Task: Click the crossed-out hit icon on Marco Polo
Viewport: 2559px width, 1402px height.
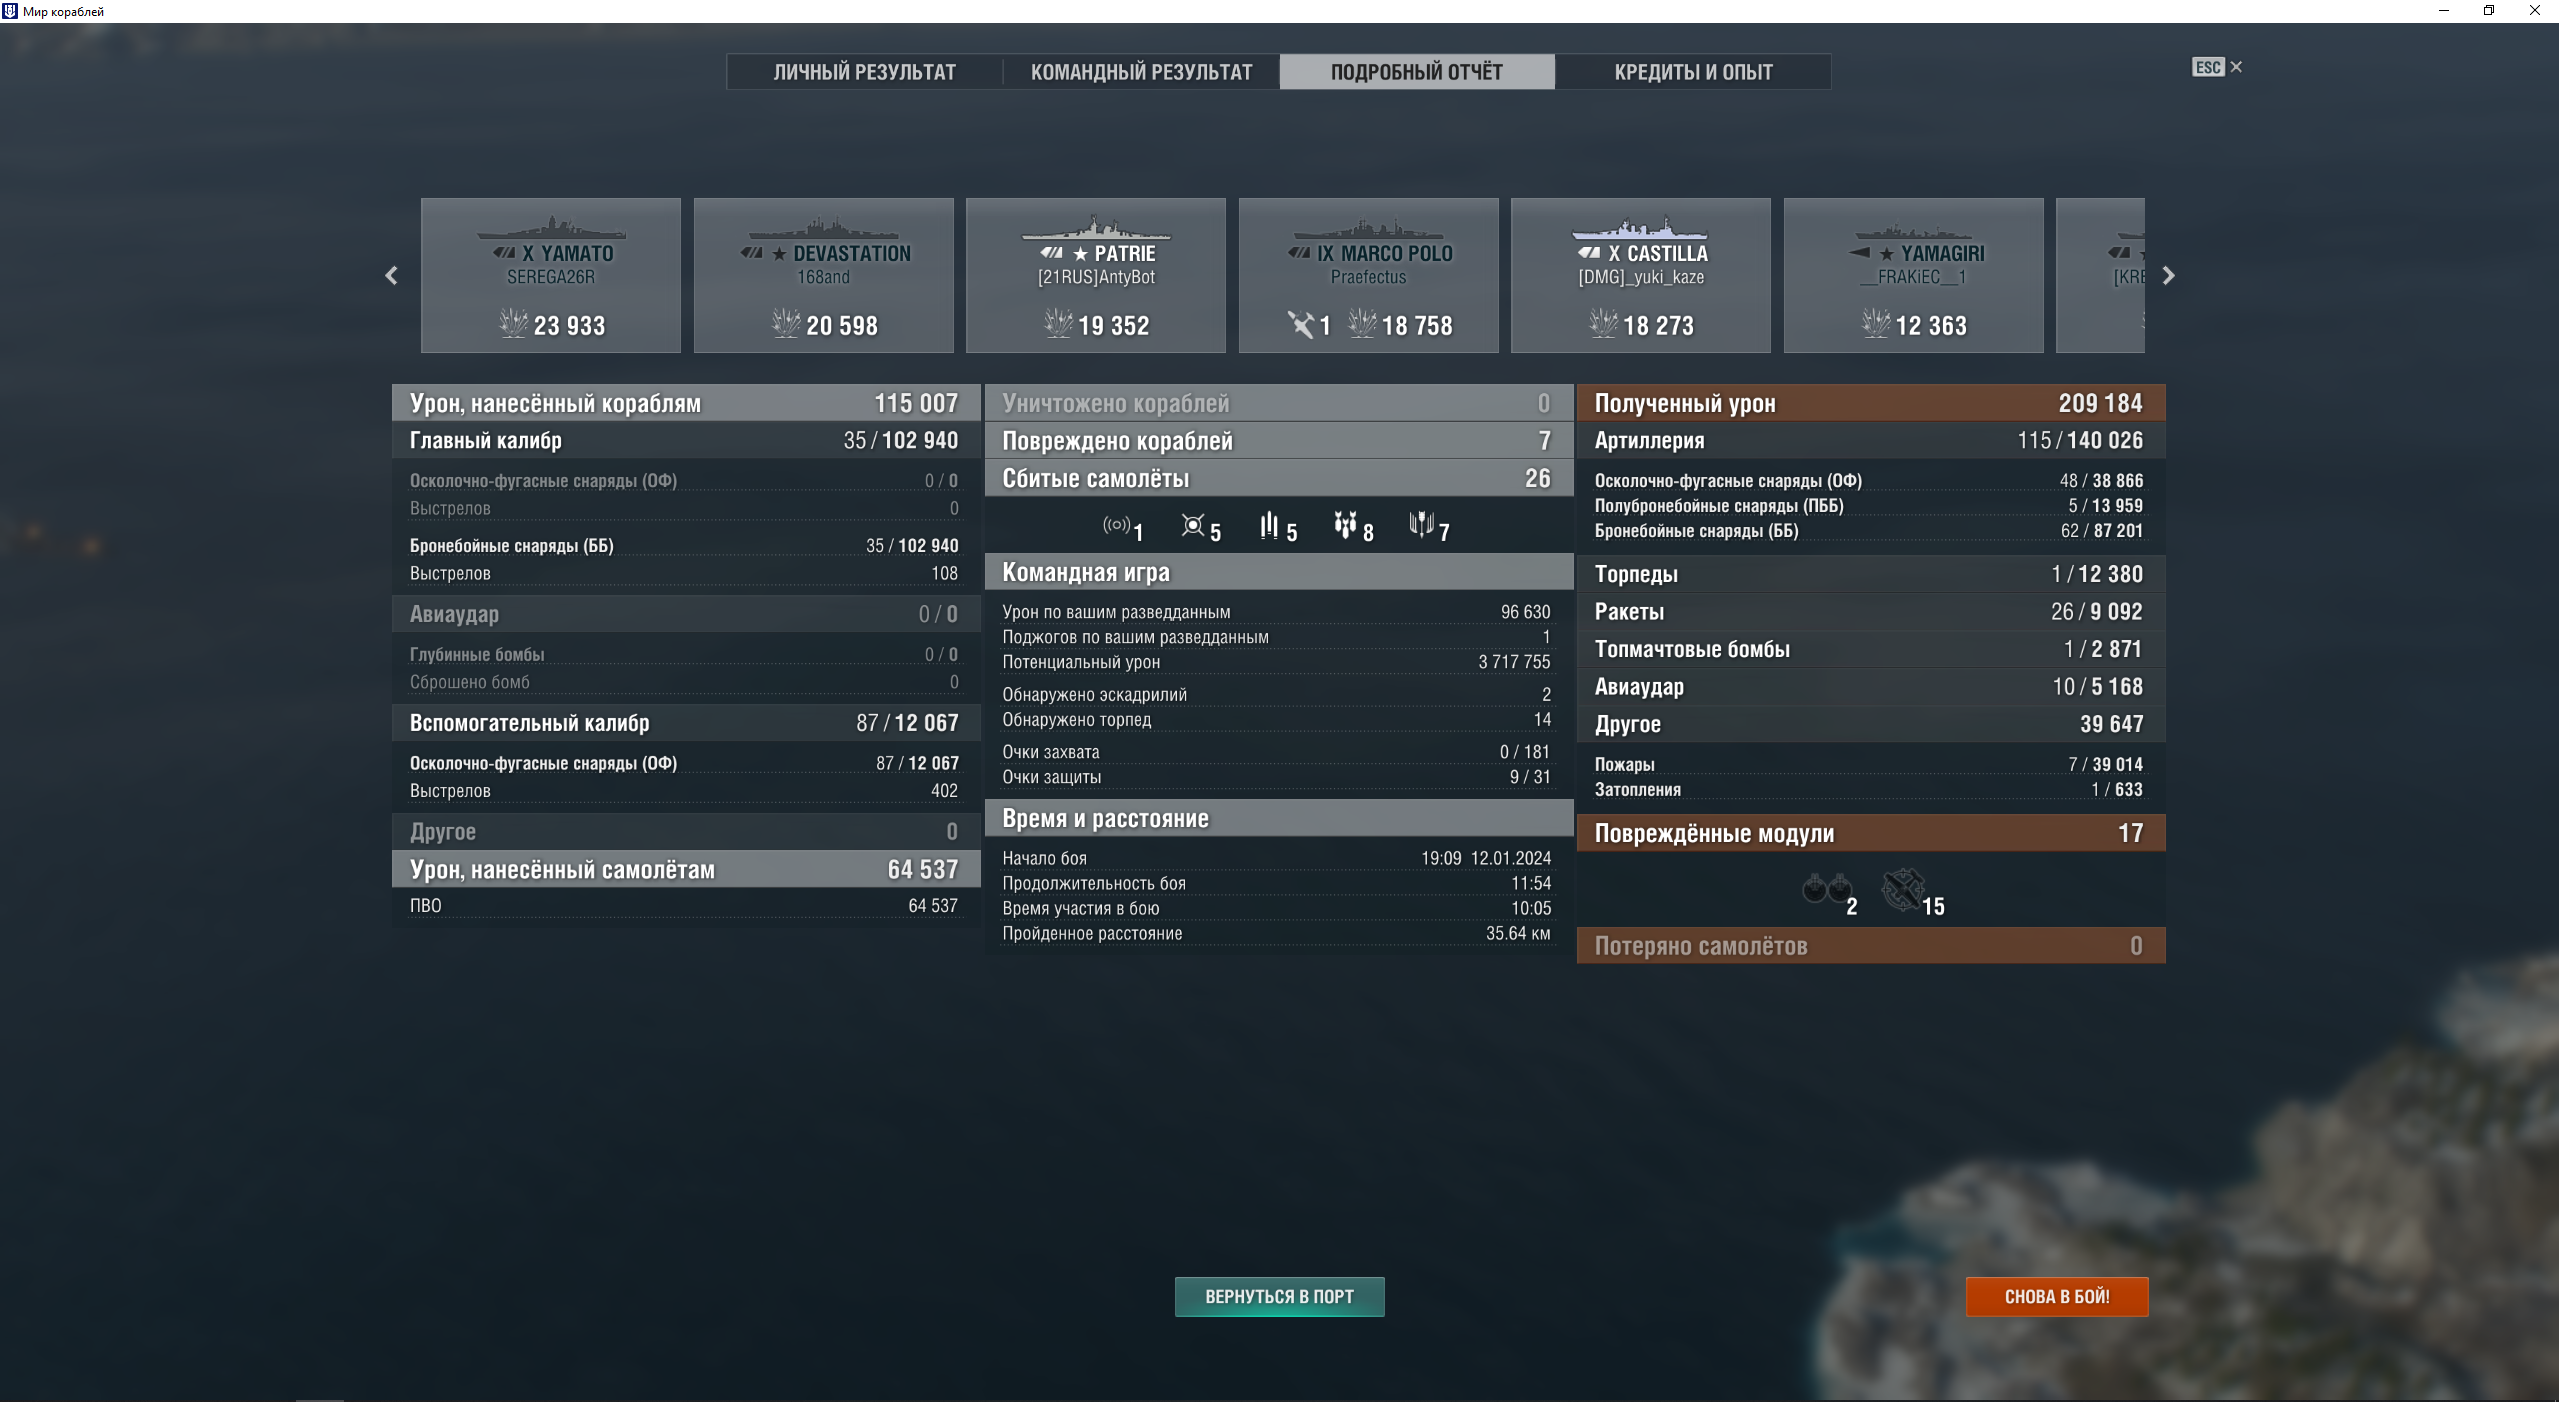Action: tap(1301, 324)
